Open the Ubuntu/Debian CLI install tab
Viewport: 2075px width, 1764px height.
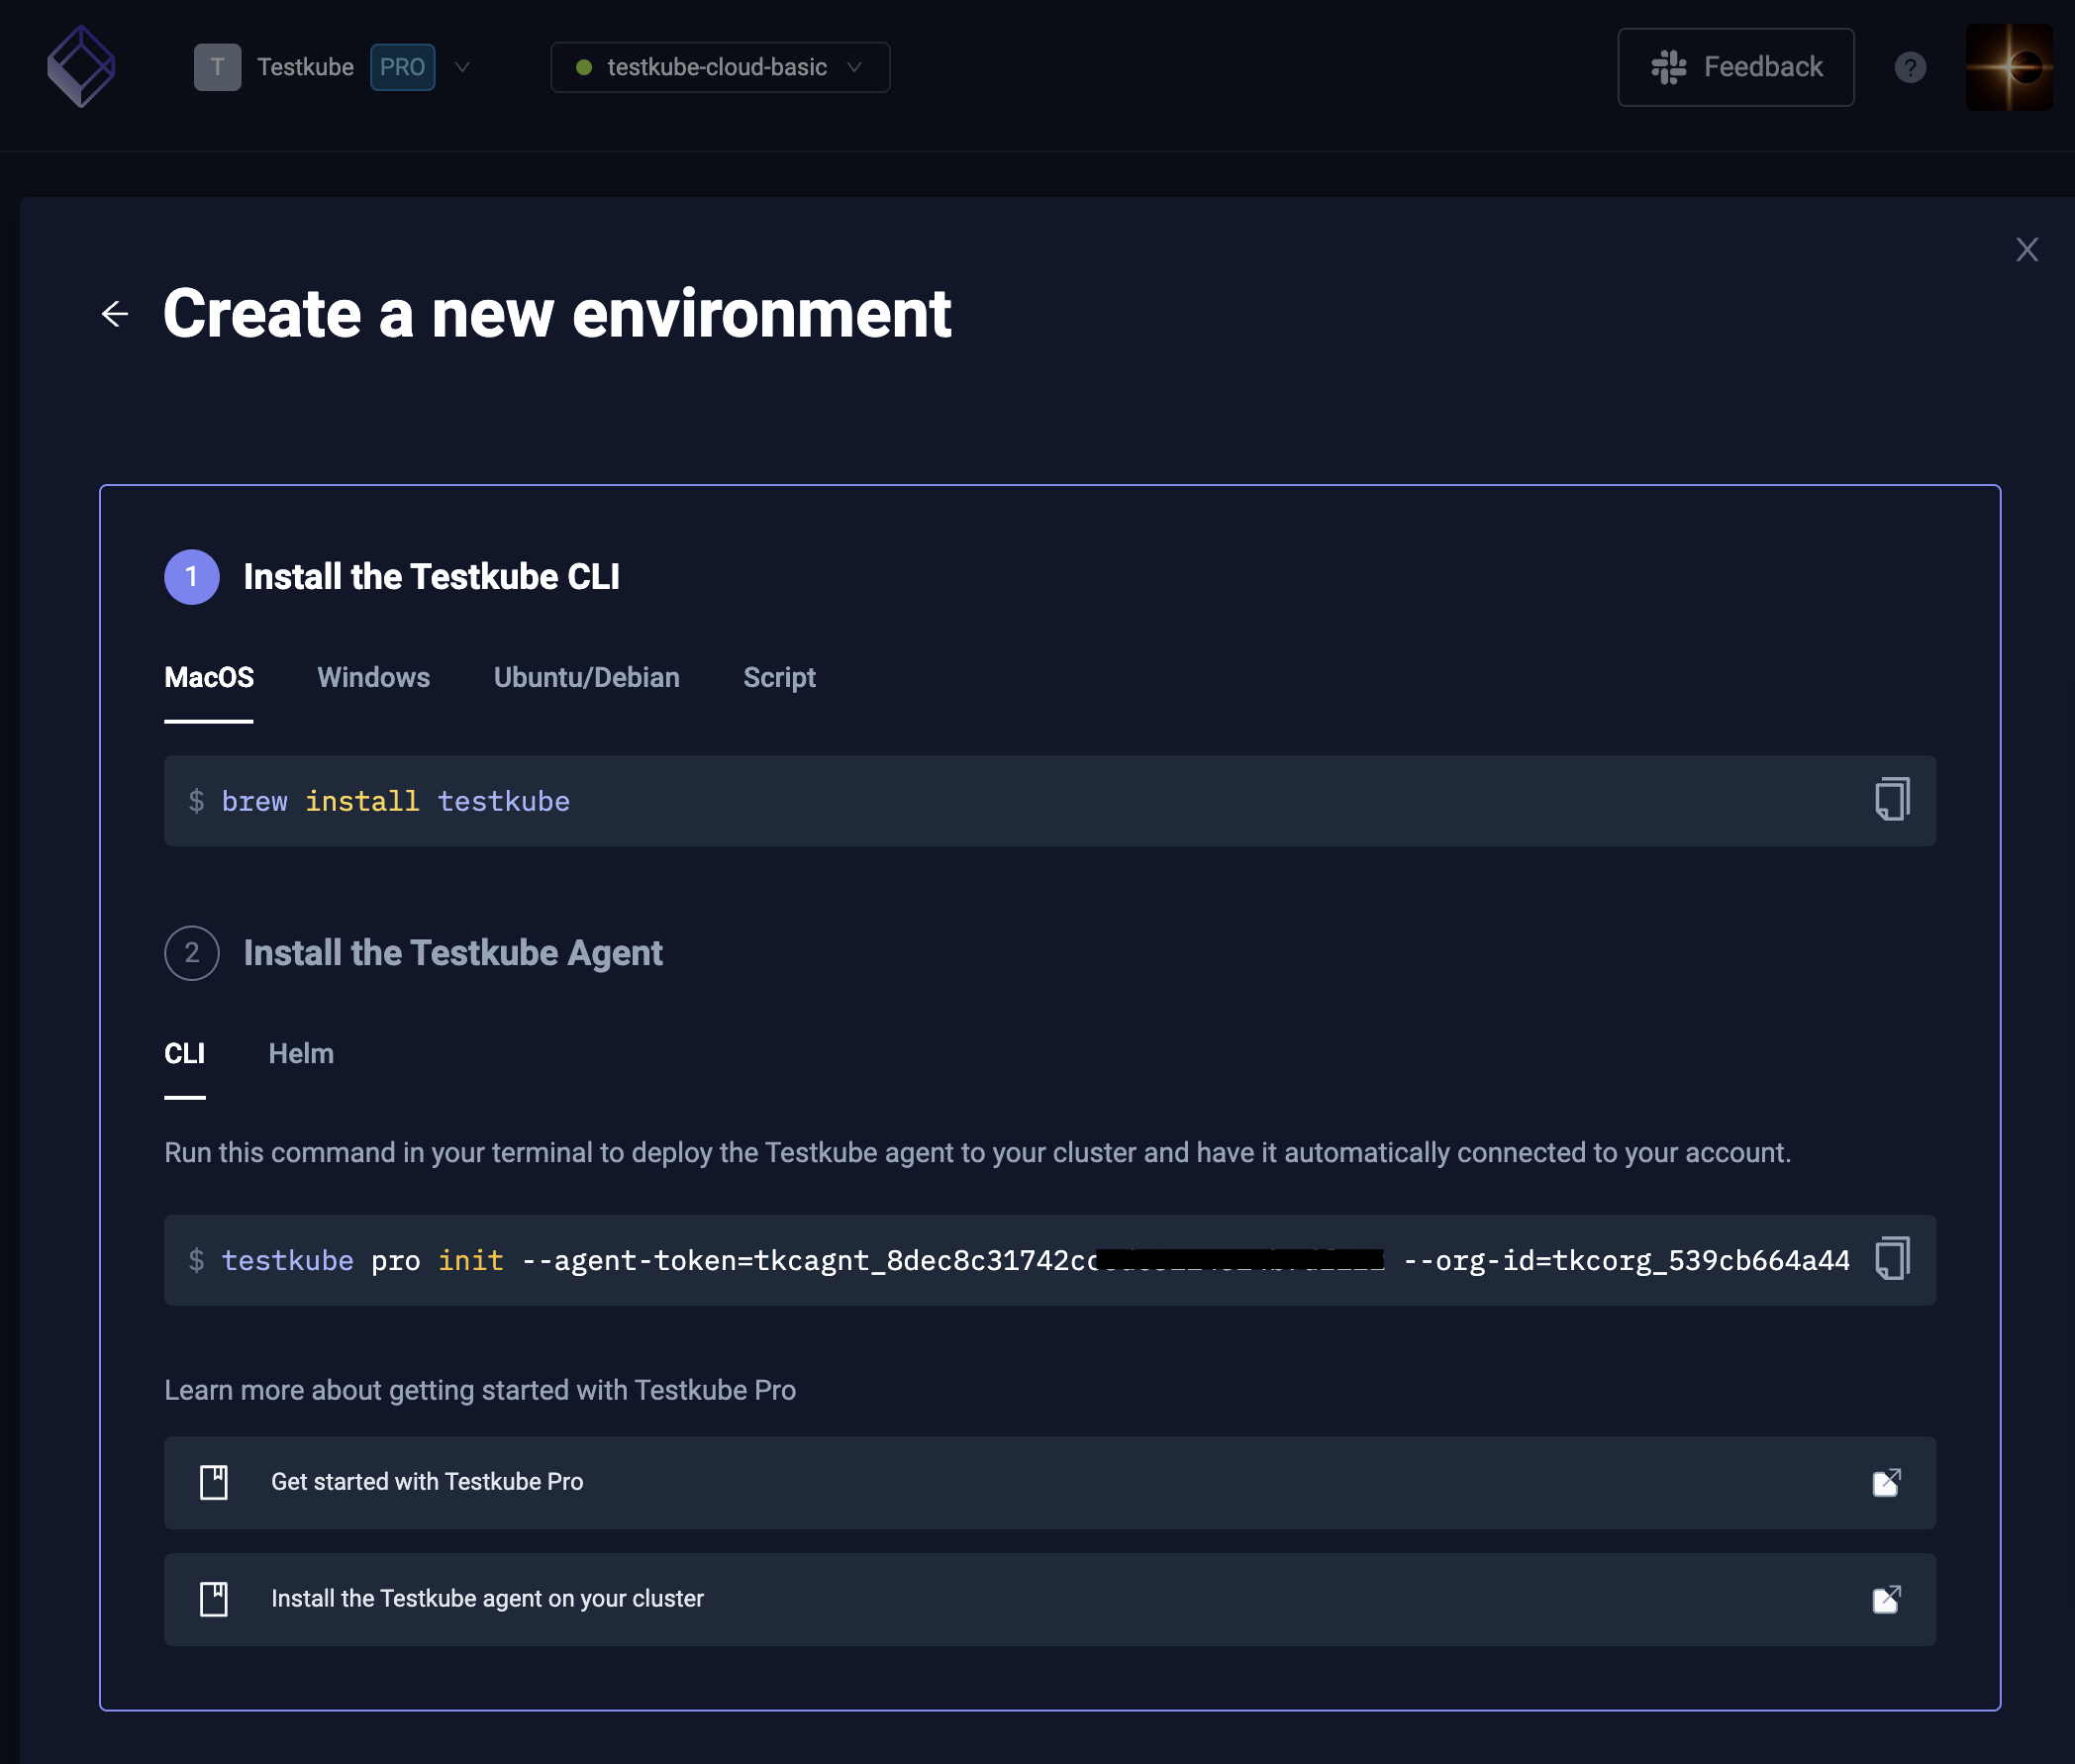(586, 675)
